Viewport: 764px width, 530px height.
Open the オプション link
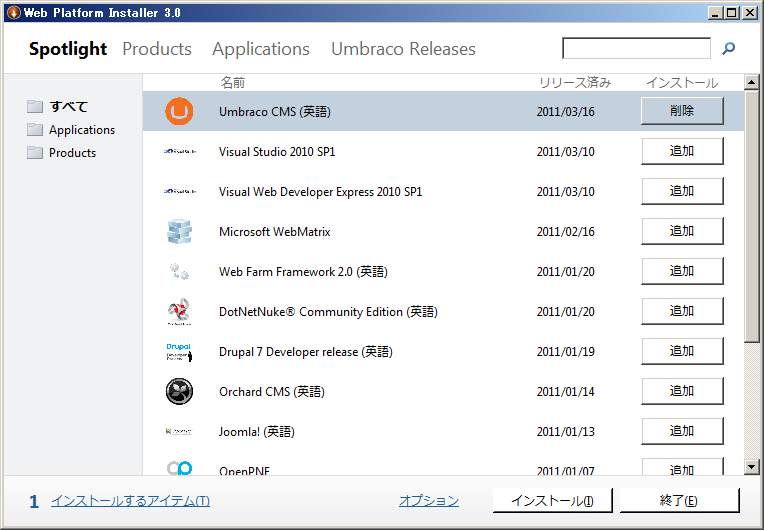pos(429,501)
